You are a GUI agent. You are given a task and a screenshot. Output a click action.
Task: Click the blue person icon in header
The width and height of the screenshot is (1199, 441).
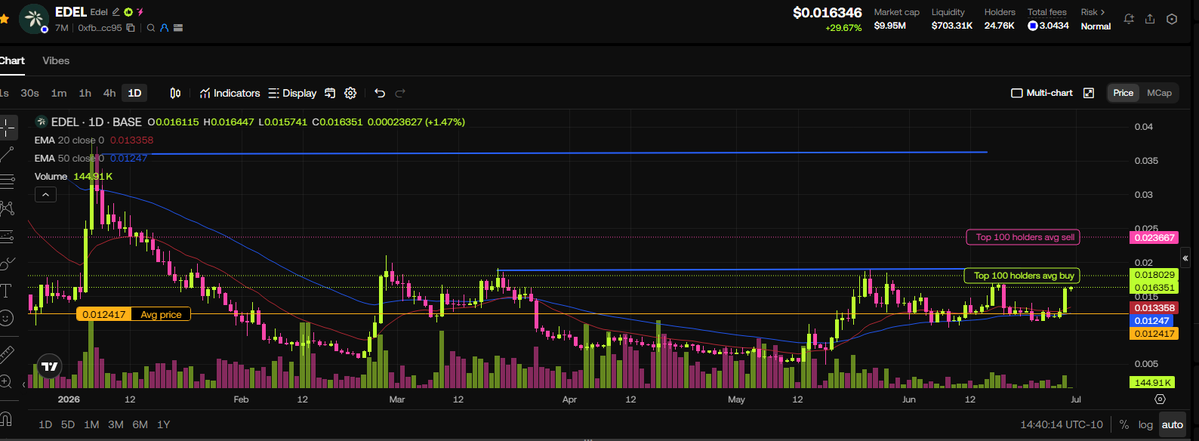[x=164, y=28]
